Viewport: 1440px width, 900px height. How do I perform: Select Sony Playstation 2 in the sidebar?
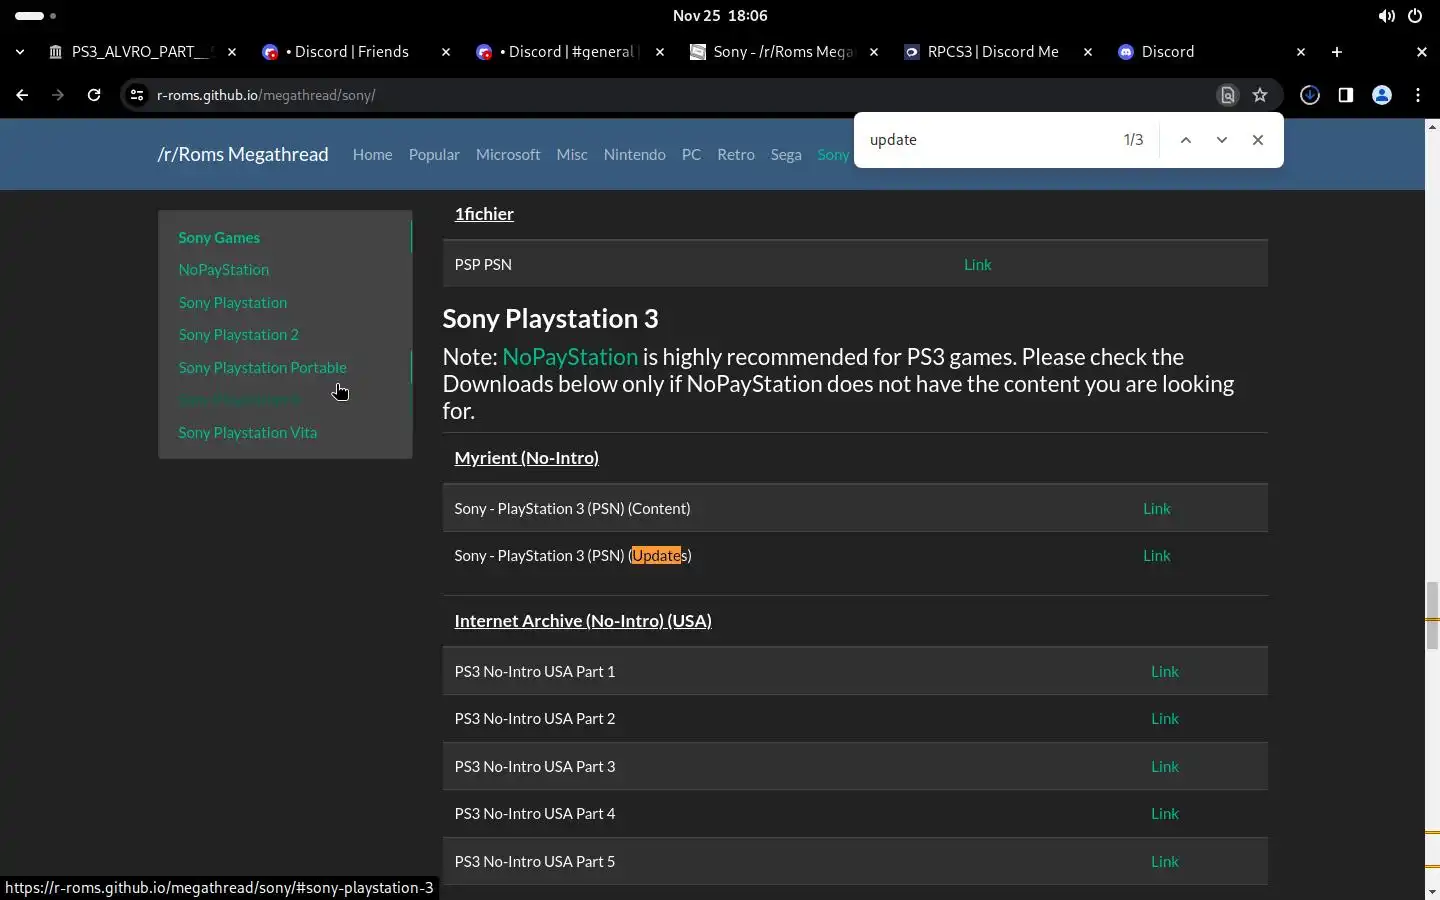(x=239, y=334)
